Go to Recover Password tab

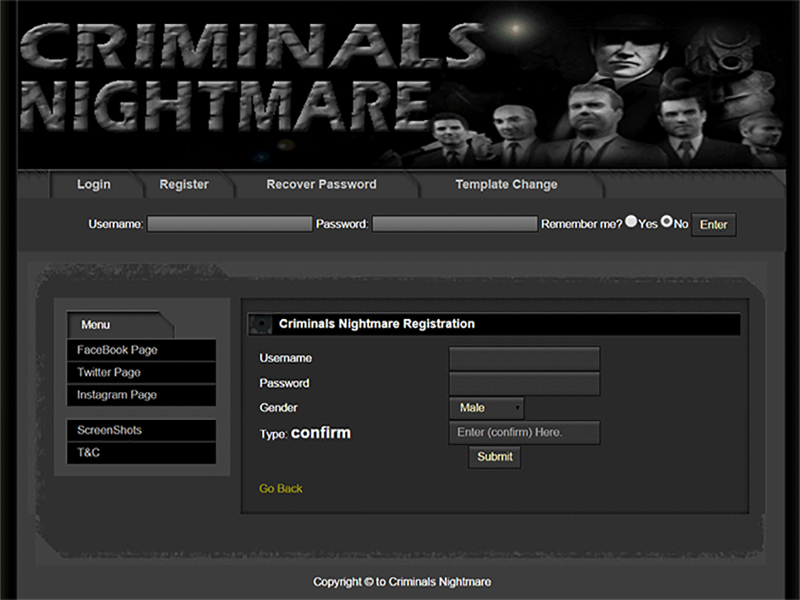pyautogui.click(x=321, y=184)
